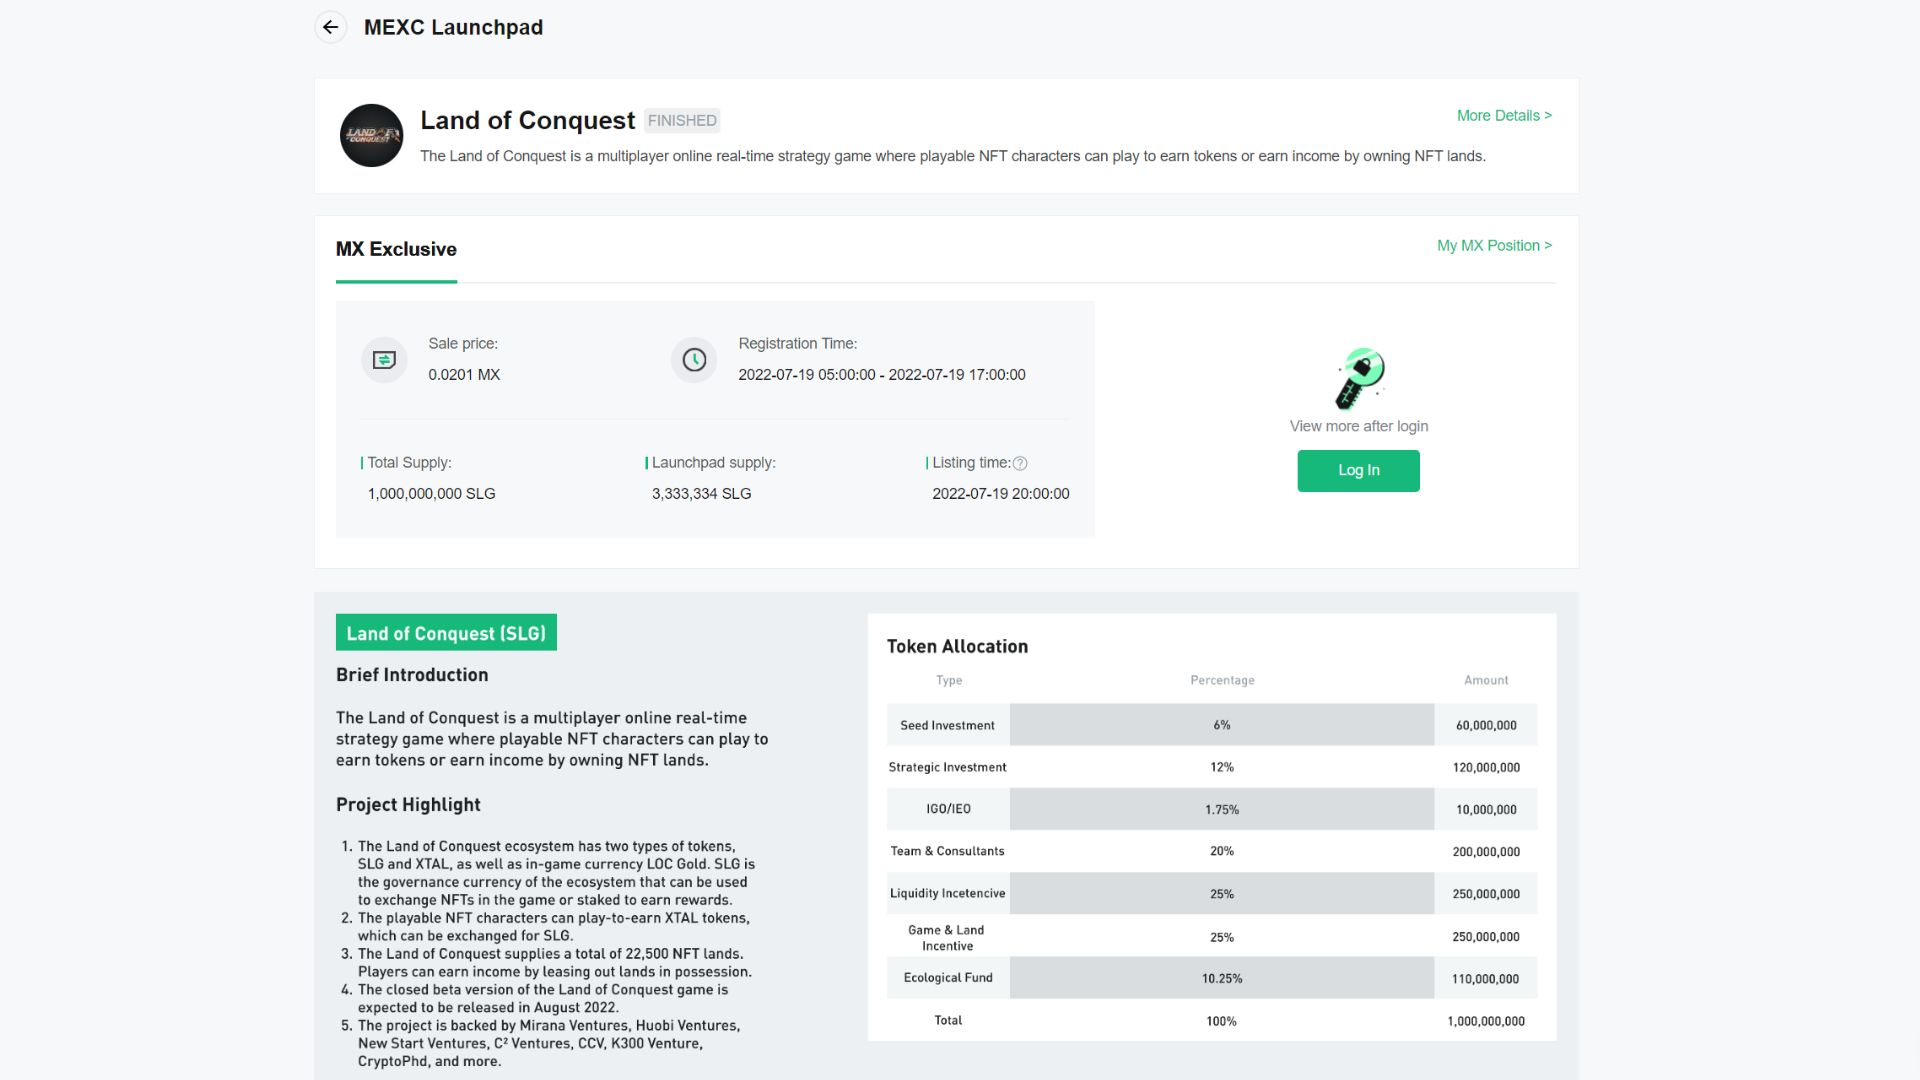Click the IGO/IEO row label
The width and height of the screenshot is (1920, 1080).
948,810
